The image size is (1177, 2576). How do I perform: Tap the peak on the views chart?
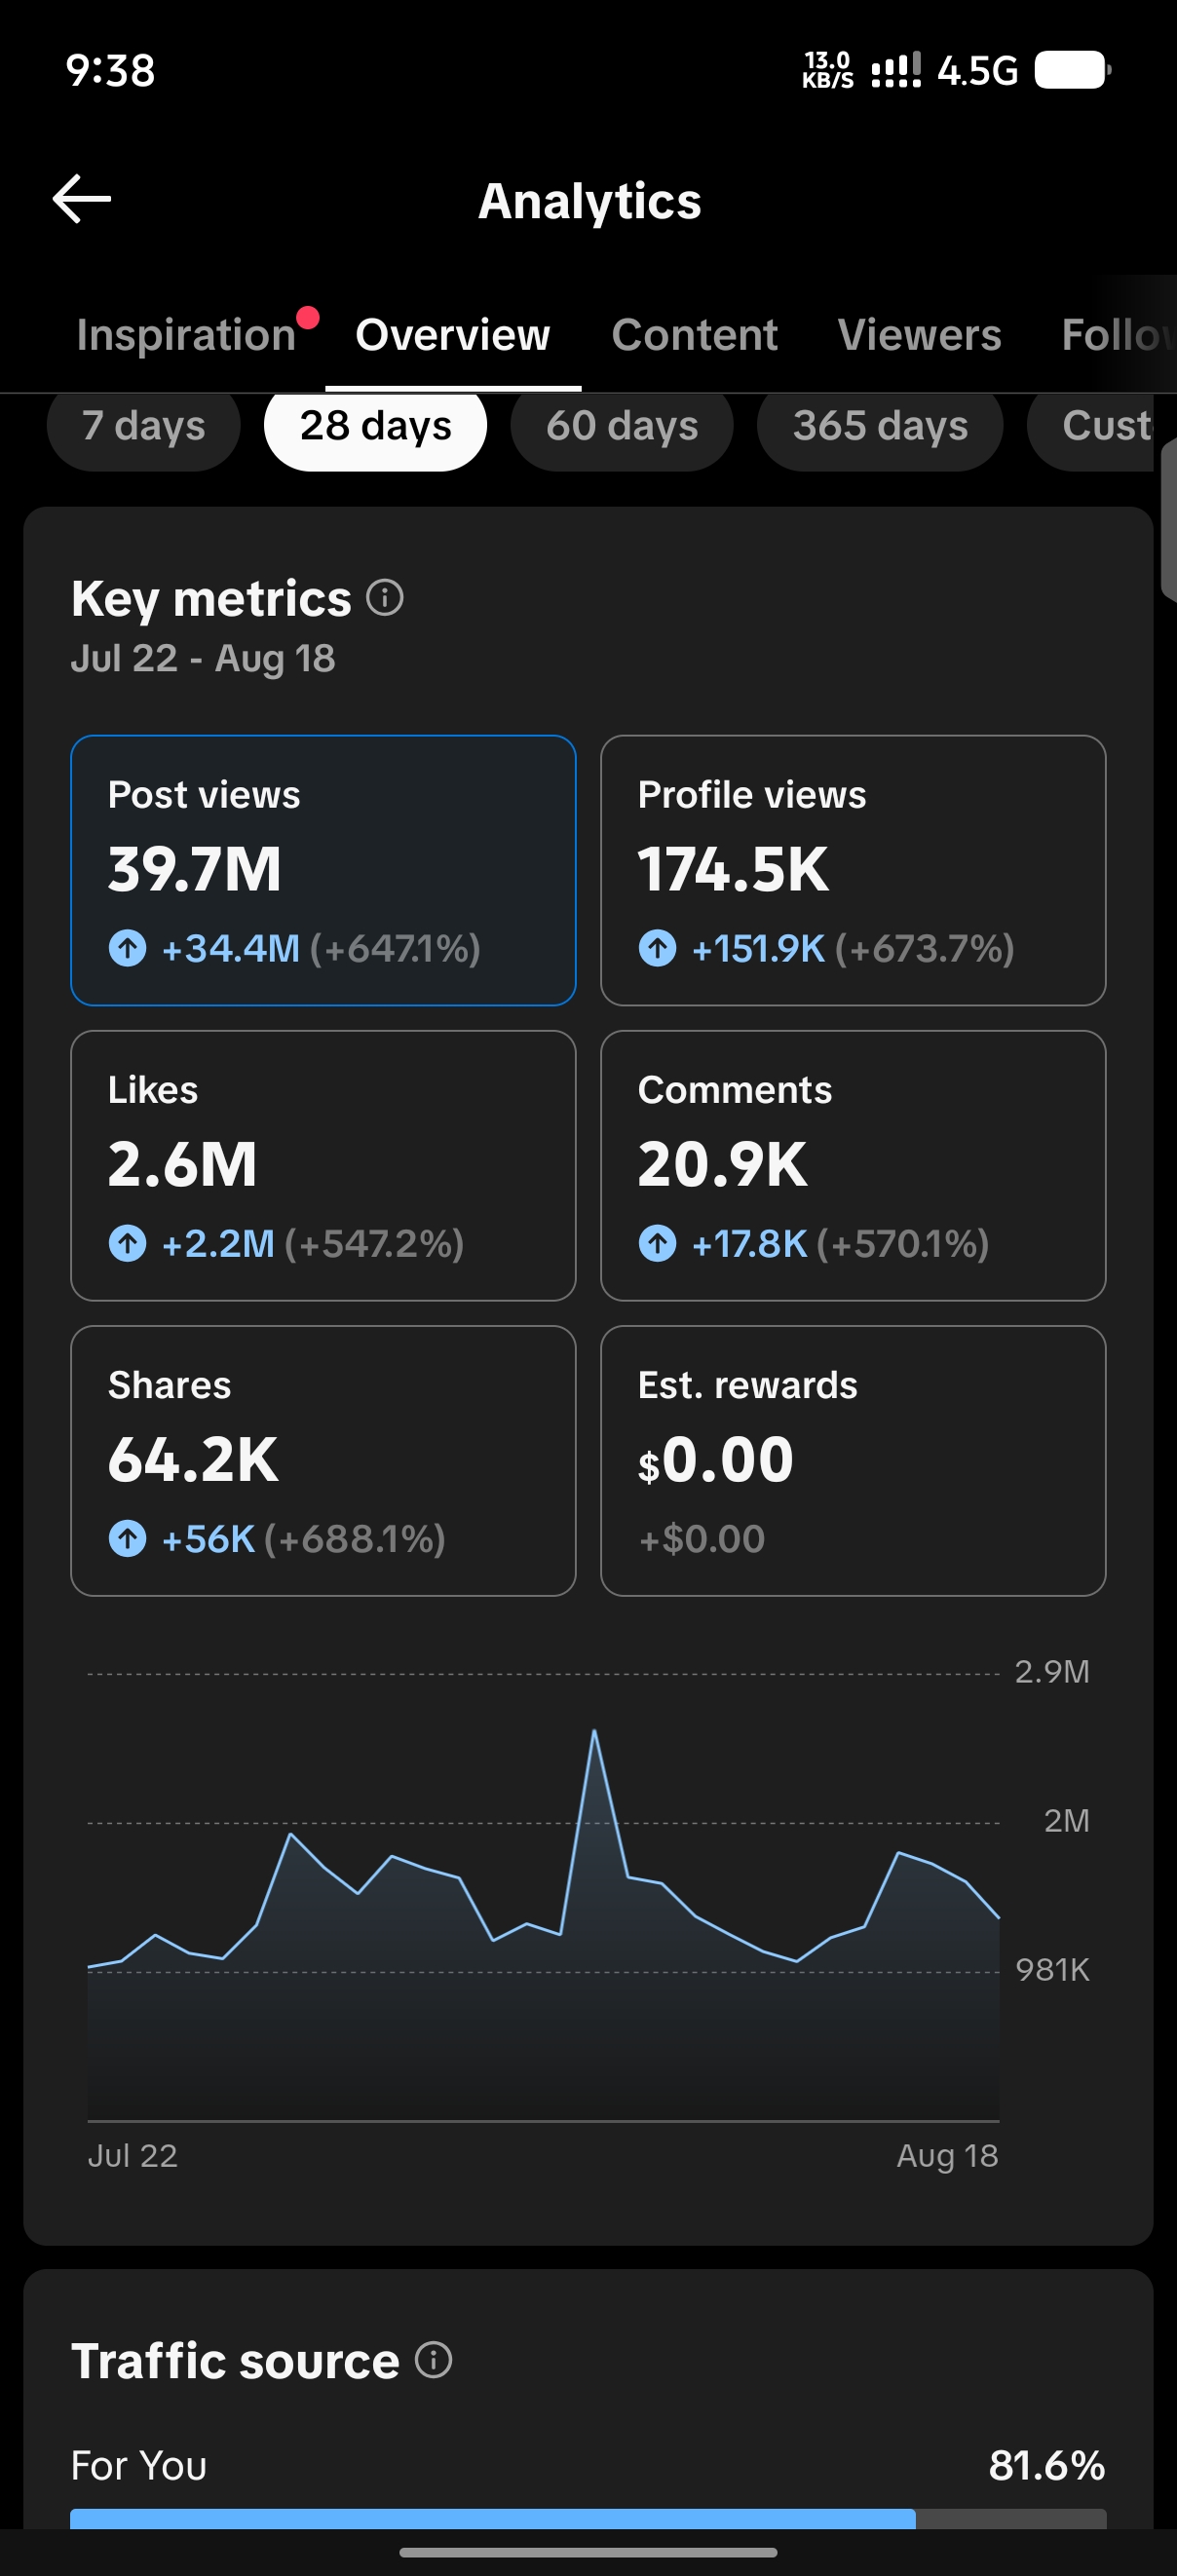(x=594, y=1731)
